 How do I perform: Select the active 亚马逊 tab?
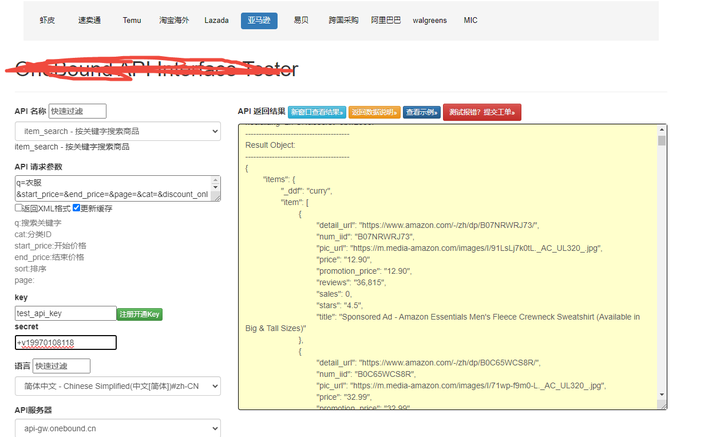pyautogui.click(x=259, y=21)
